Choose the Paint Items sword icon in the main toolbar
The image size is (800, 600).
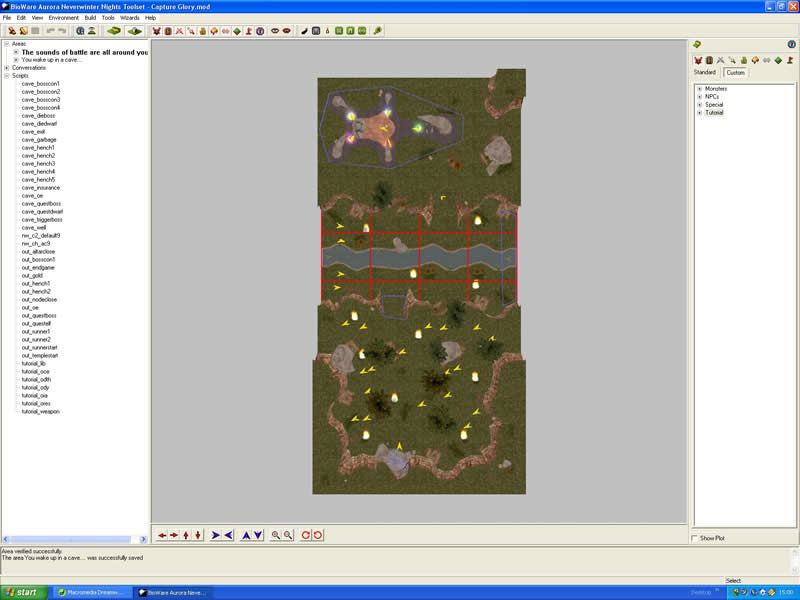[191, 31]
